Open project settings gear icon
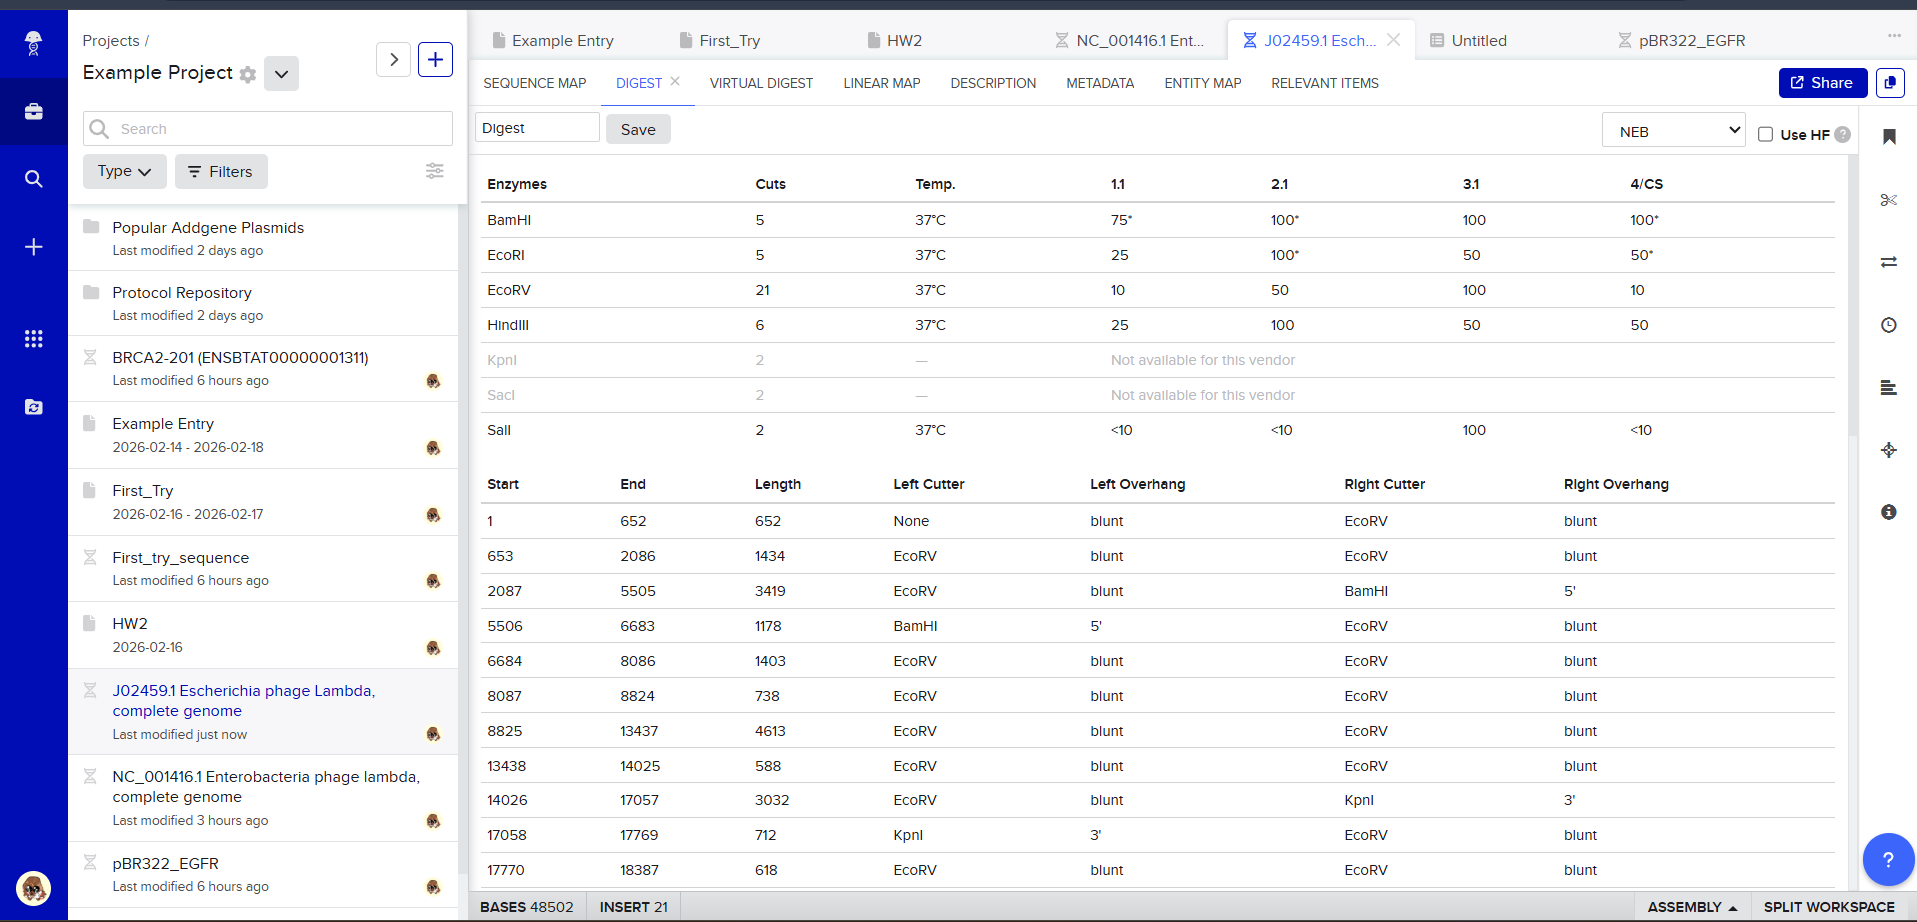The width and height of the screenshot is (1917, 922). click(x=248, y=74)
